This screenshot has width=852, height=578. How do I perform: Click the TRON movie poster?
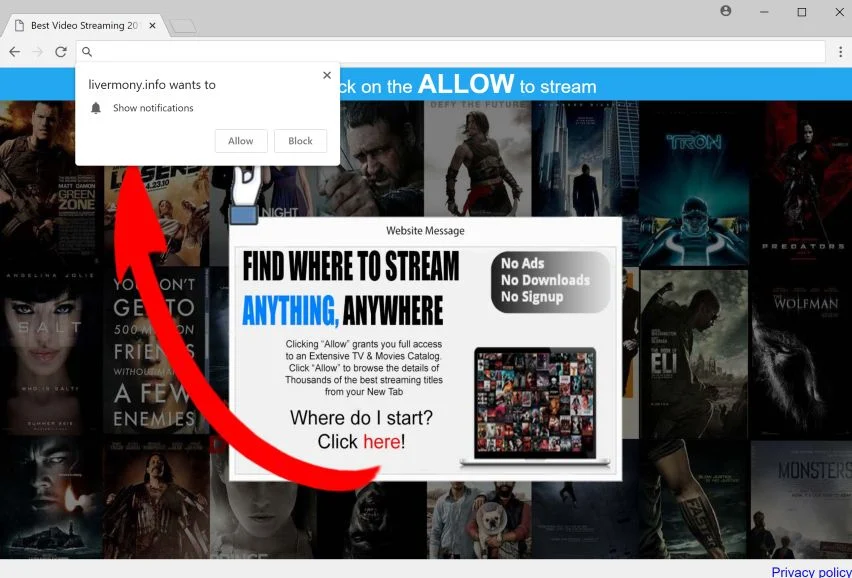click(694, 183)
